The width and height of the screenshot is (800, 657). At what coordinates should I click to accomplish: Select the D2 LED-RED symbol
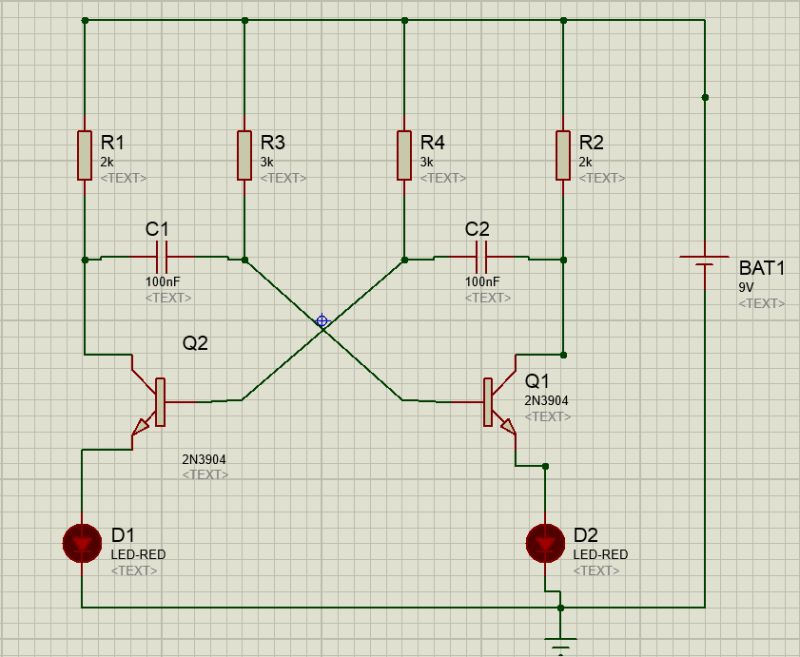[x=543, y=543]
